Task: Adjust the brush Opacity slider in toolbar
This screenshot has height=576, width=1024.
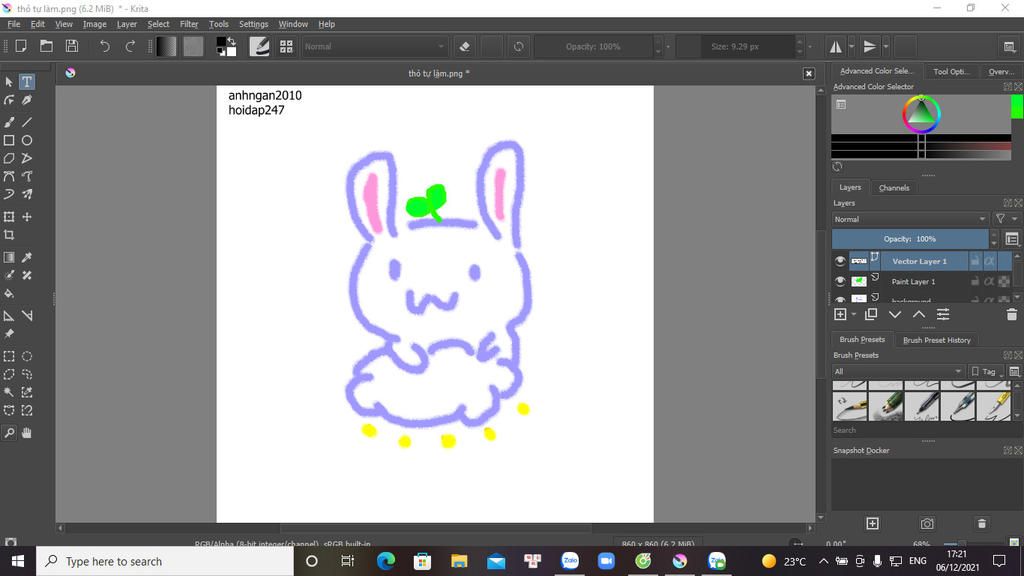Action: pyautogui.click(x=593, y=46)
